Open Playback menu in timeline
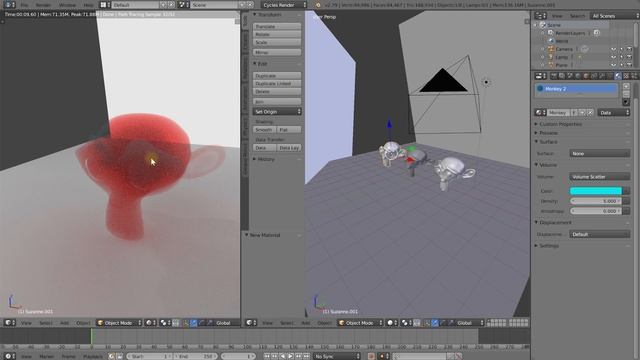Screen dimensions: 640x360 (93, 356)
